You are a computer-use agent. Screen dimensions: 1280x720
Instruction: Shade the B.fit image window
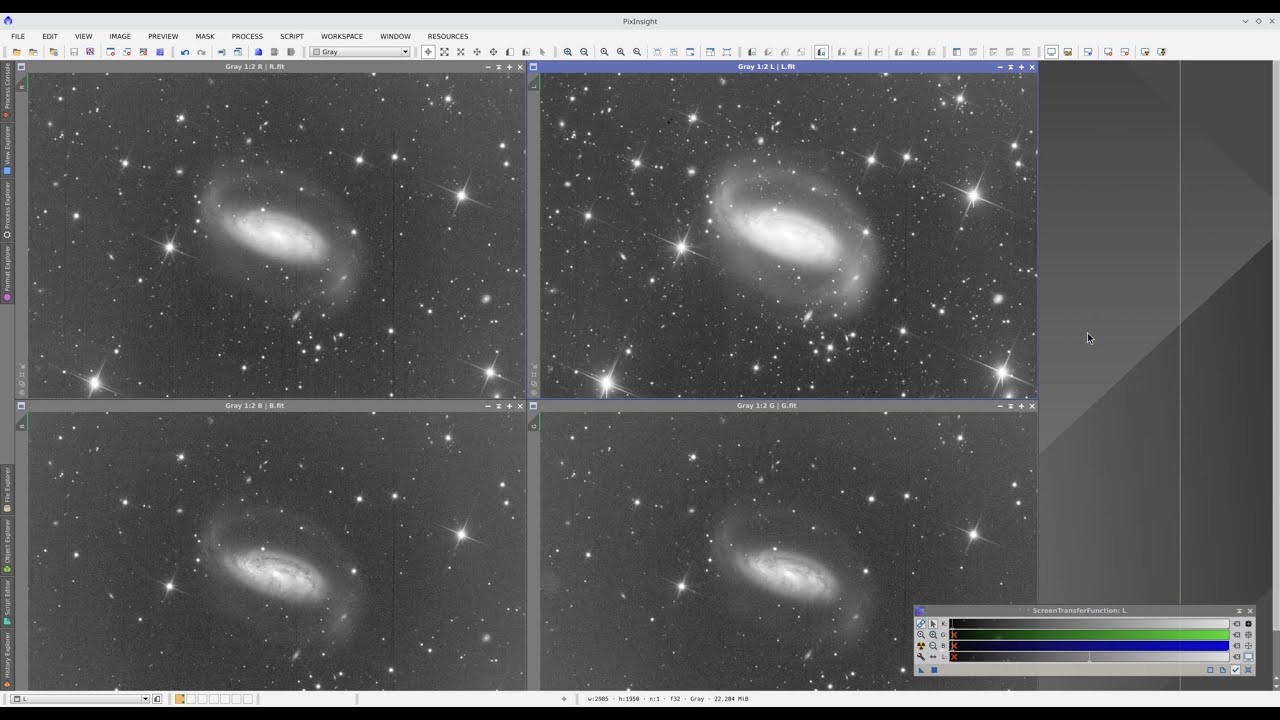499,406
